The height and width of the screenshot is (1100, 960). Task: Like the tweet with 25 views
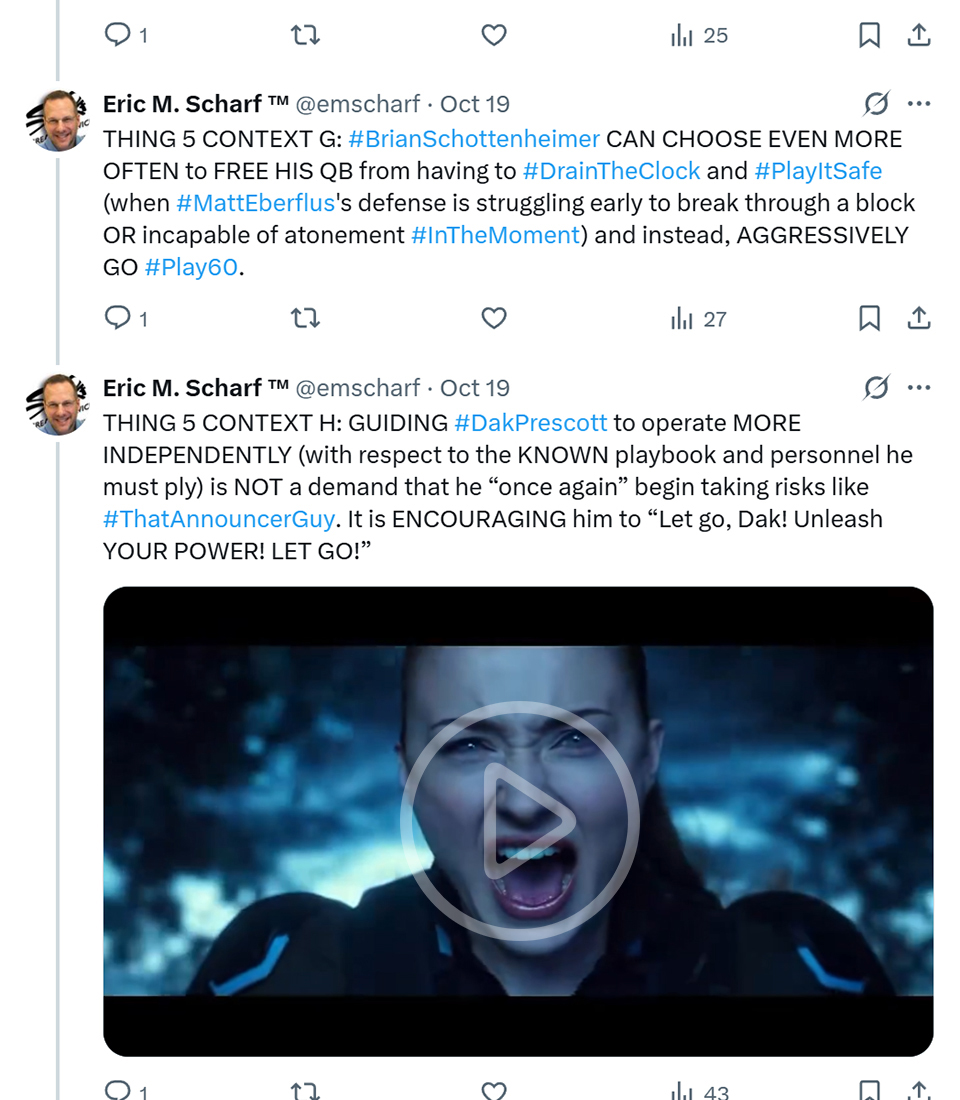point(494,36)
